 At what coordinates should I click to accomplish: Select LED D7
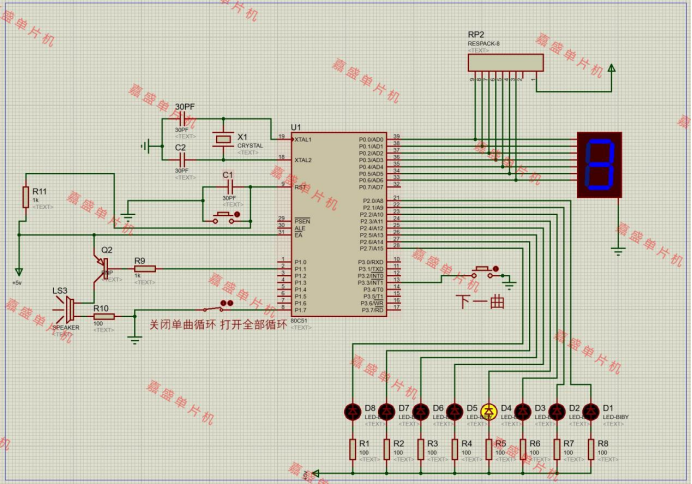[x=387, y=412]
